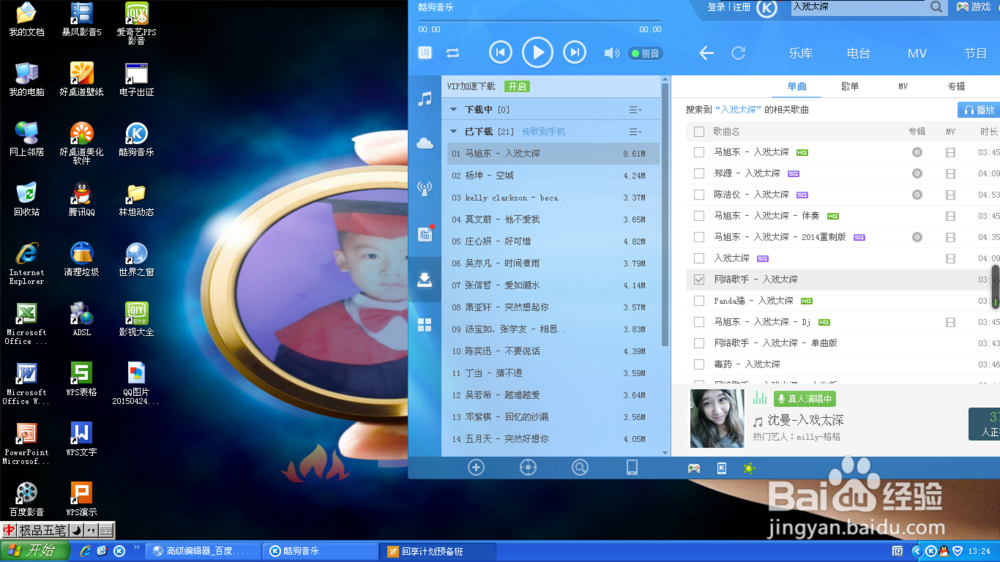This screenshot has width=1000, height=562.
Task: Collapse the 下载中 list section
Action: 453,110
